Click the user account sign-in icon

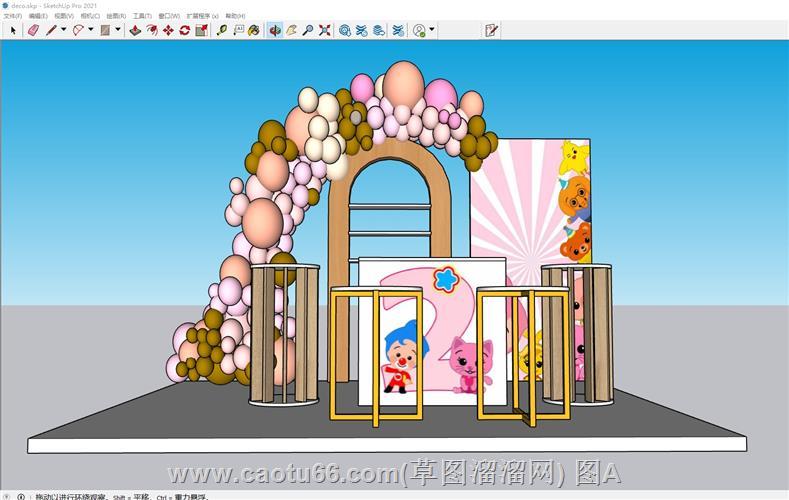point(419,31)
